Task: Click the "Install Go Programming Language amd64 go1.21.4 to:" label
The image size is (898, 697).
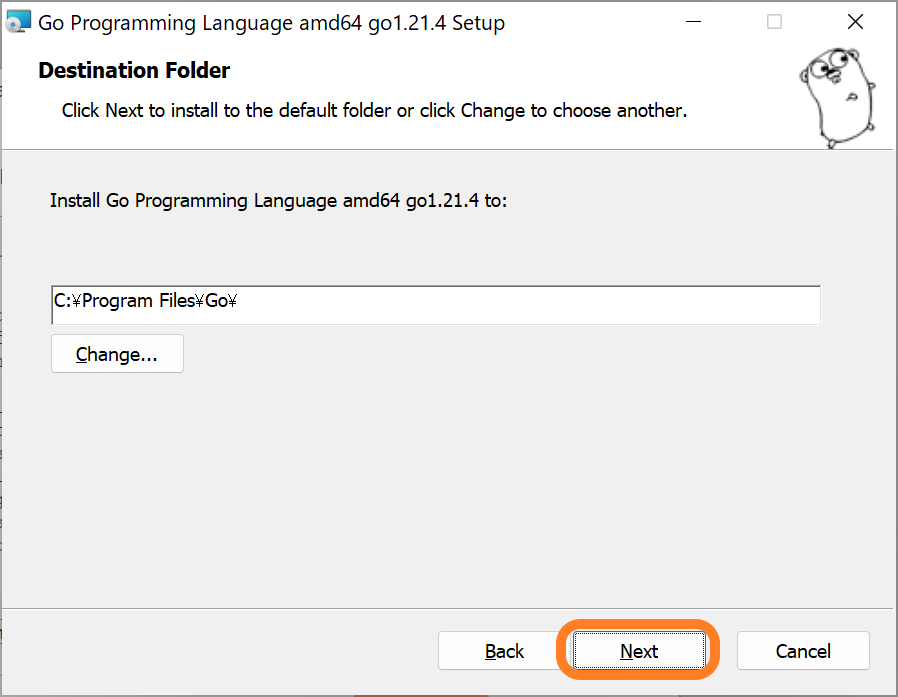Action: tap(278, 200)
